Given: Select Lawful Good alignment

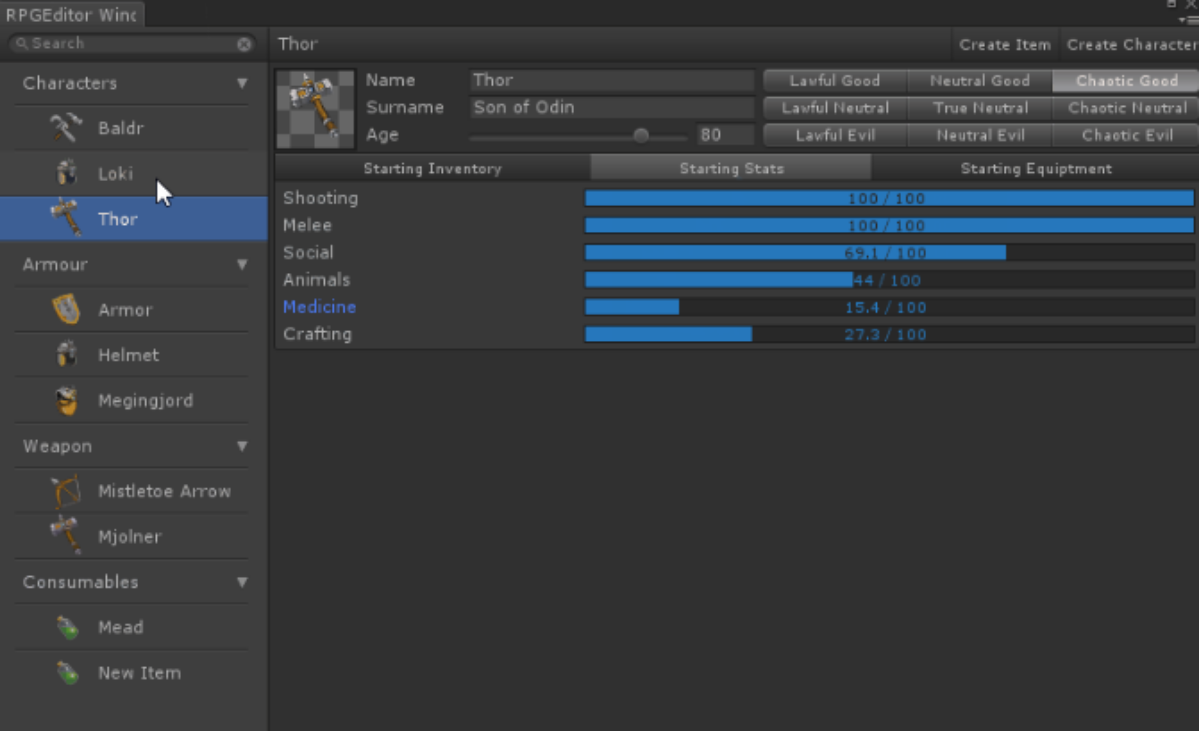Looking at the screenshot, I should tap(835, 80).
